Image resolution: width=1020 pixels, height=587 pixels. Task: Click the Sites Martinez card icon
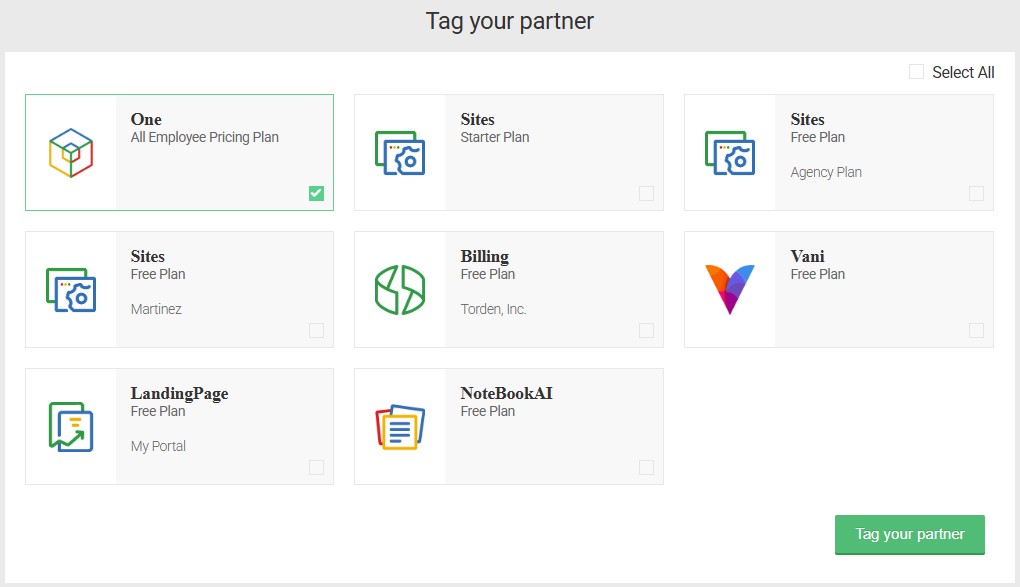(x=71, y=290)
